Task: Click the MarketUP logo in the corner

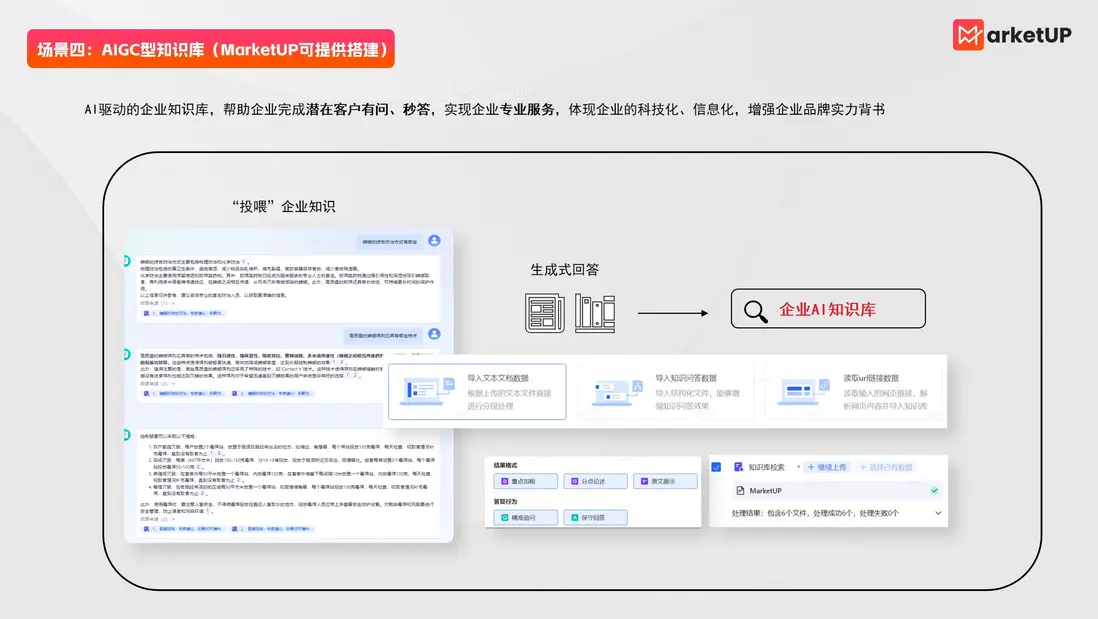Action: coord(1012,35)
